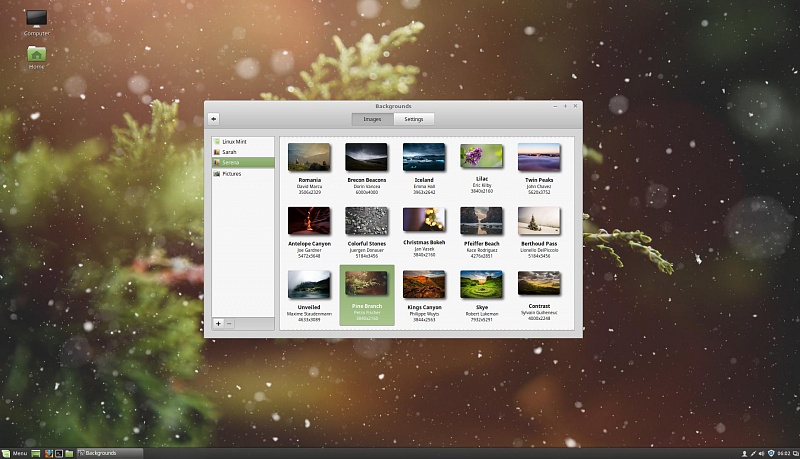The width and height of the screenshot is (800, 459).
Task: Select the Linux Mint folder
Action: pyautogui.click(x=236, y=142)
